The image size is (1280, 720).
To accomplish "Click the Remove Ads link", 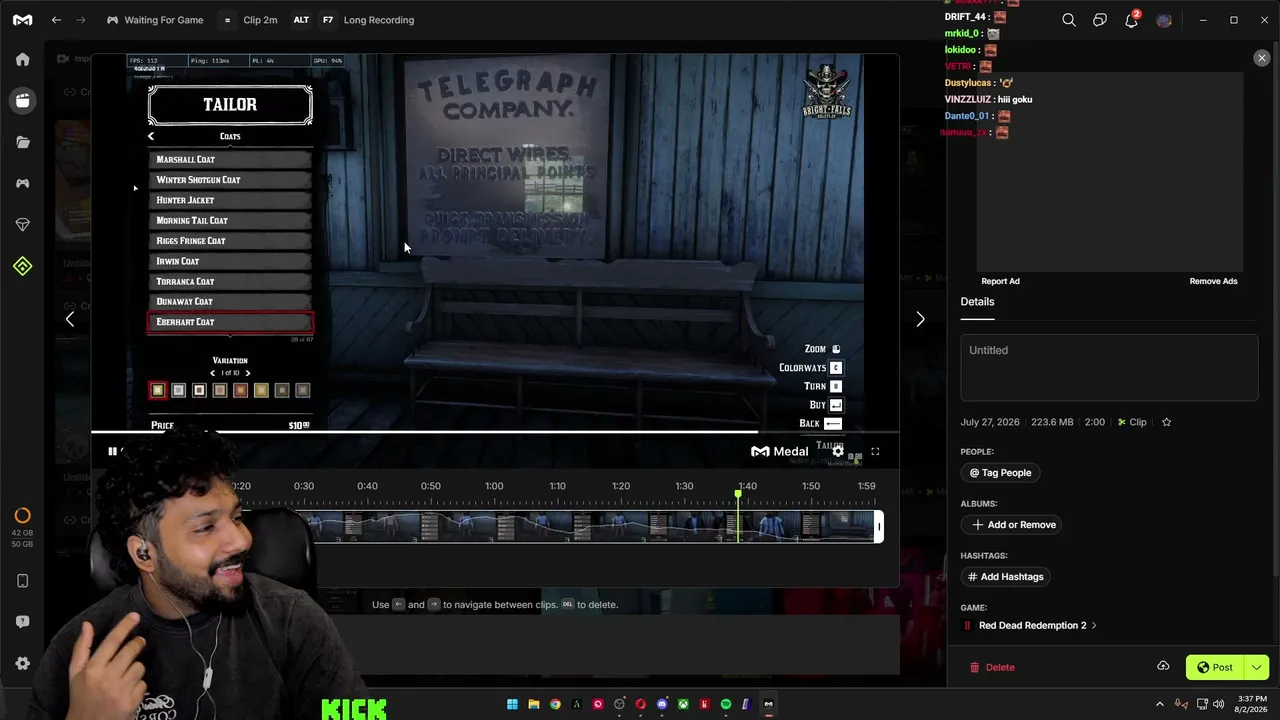I will point(1213,281).
